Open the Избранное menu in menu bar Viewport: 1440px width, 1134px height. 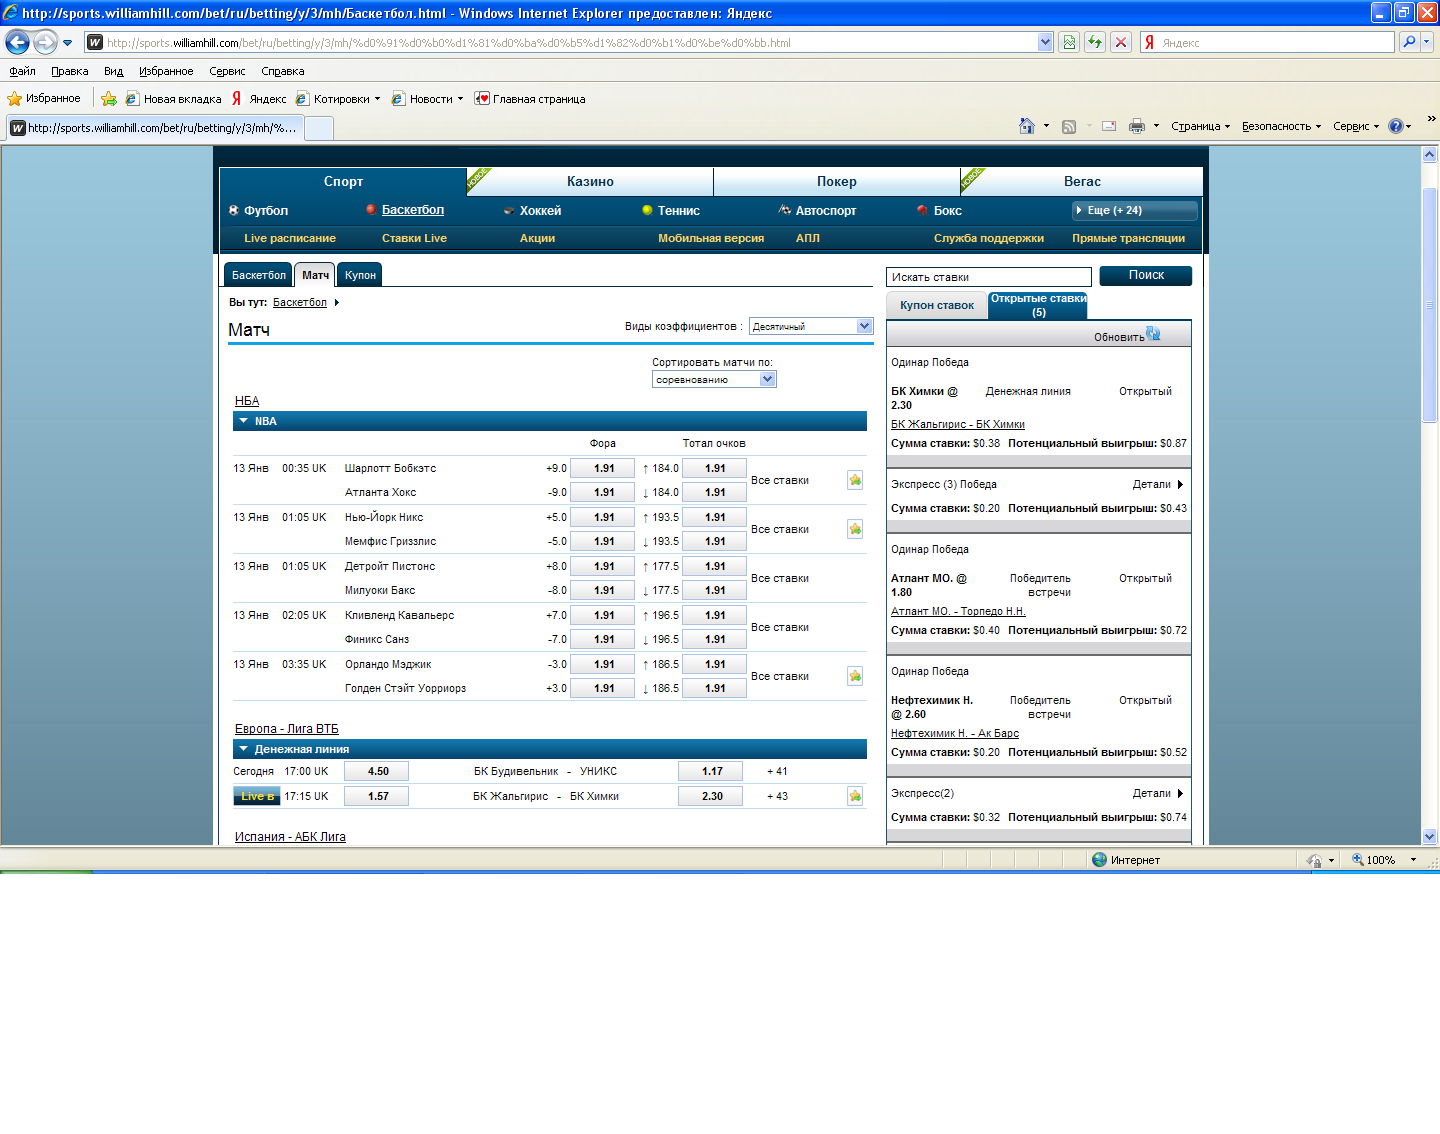click(166, 71)
